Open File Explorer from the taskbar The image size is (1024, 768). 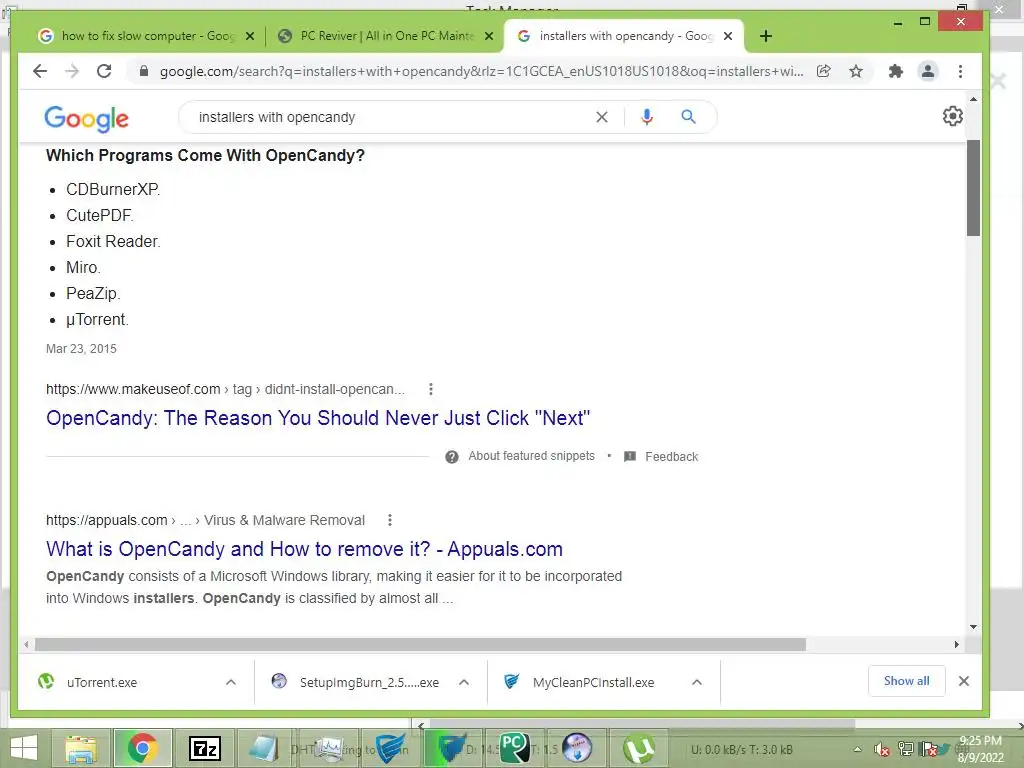point(81,748)
